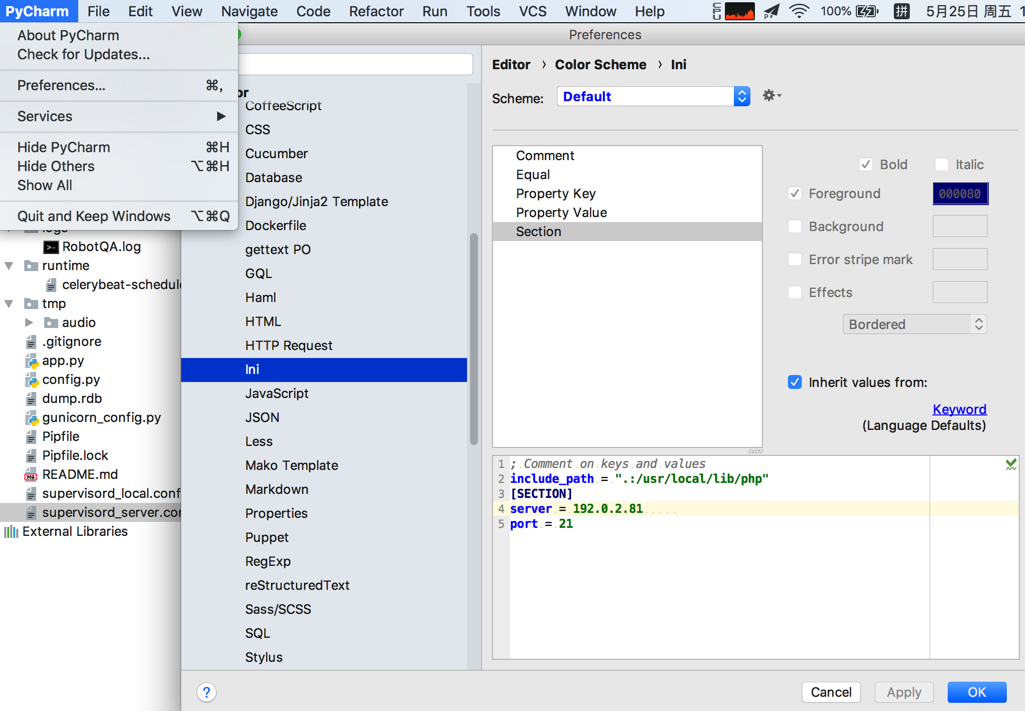Click the RobotQA.log file icon
This screenshot has width=1025, height=711.
tap(51, 247)
